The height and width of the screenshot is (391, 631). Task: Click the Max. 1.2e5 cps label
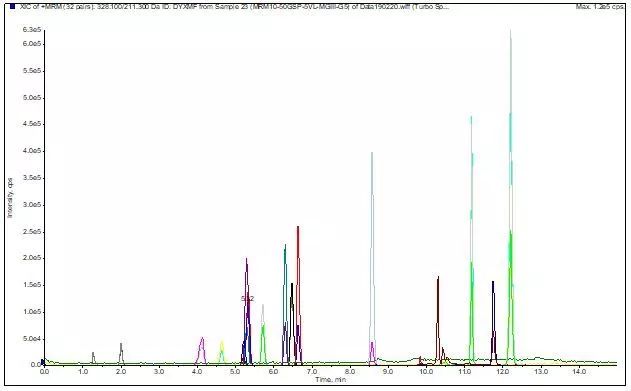point(600,7)
